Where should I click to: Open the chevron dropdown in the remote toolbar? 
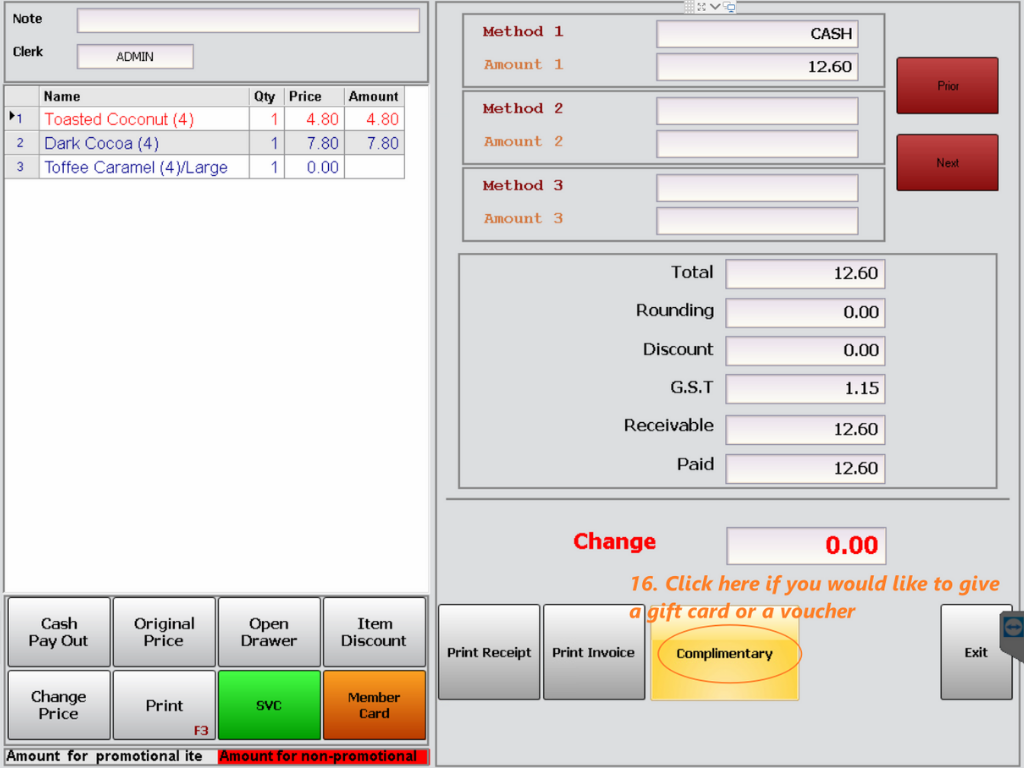(715, 7)
